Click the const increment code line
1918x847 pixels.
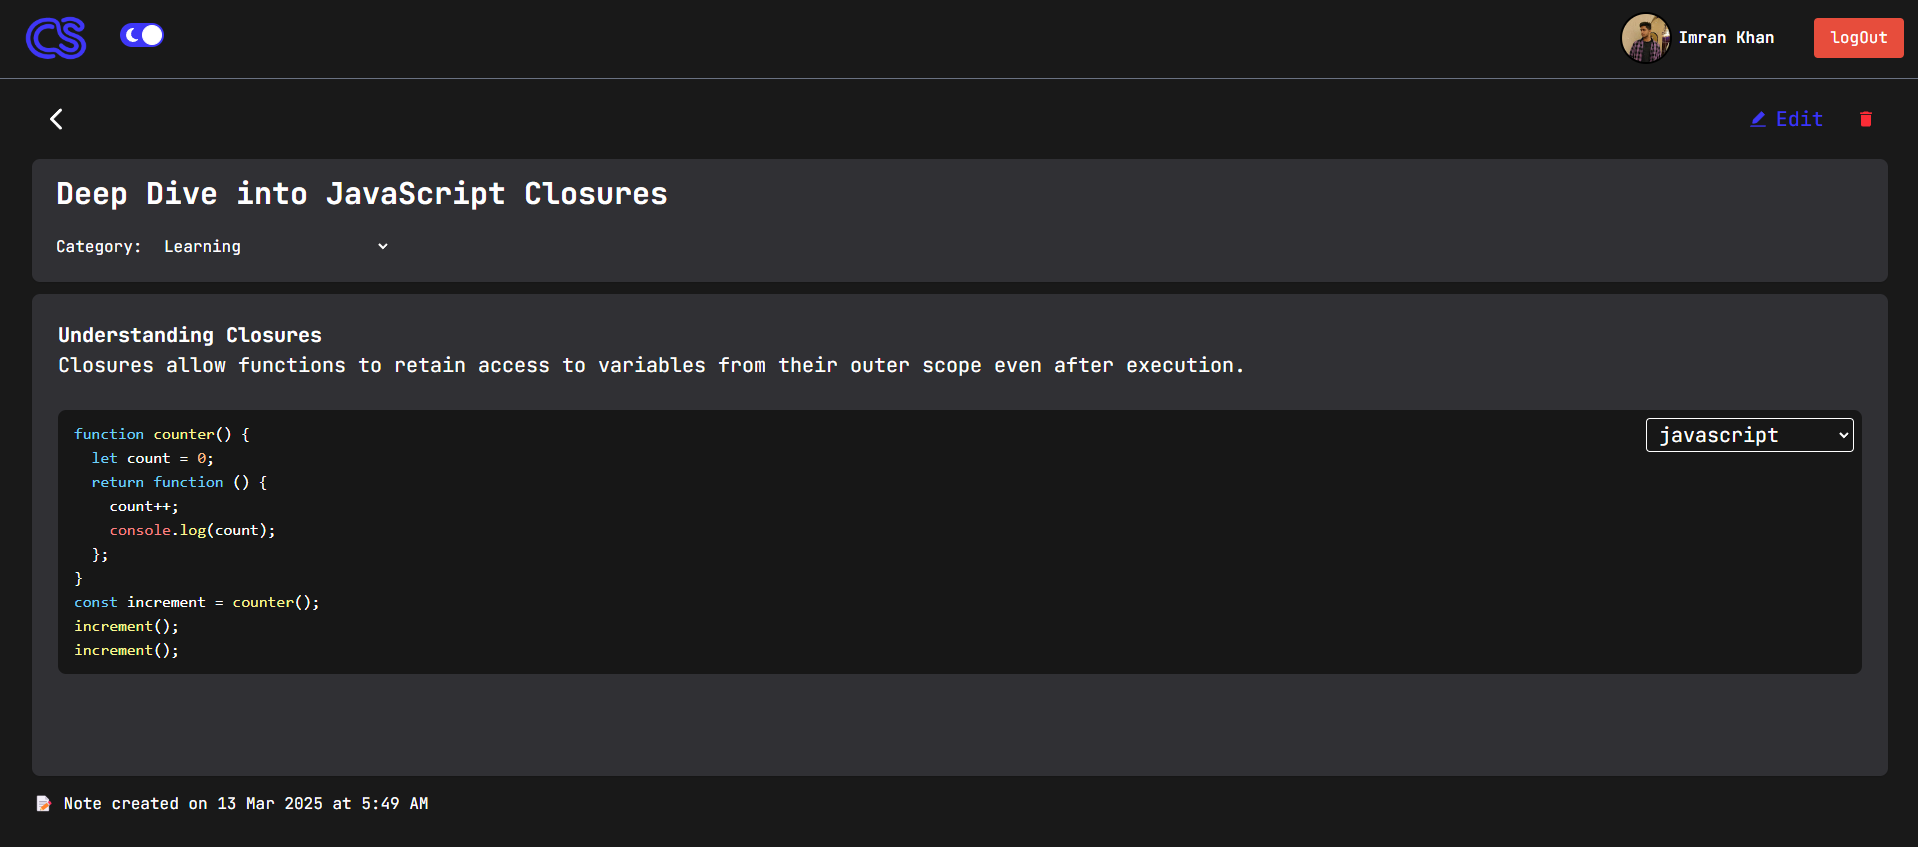197,602
